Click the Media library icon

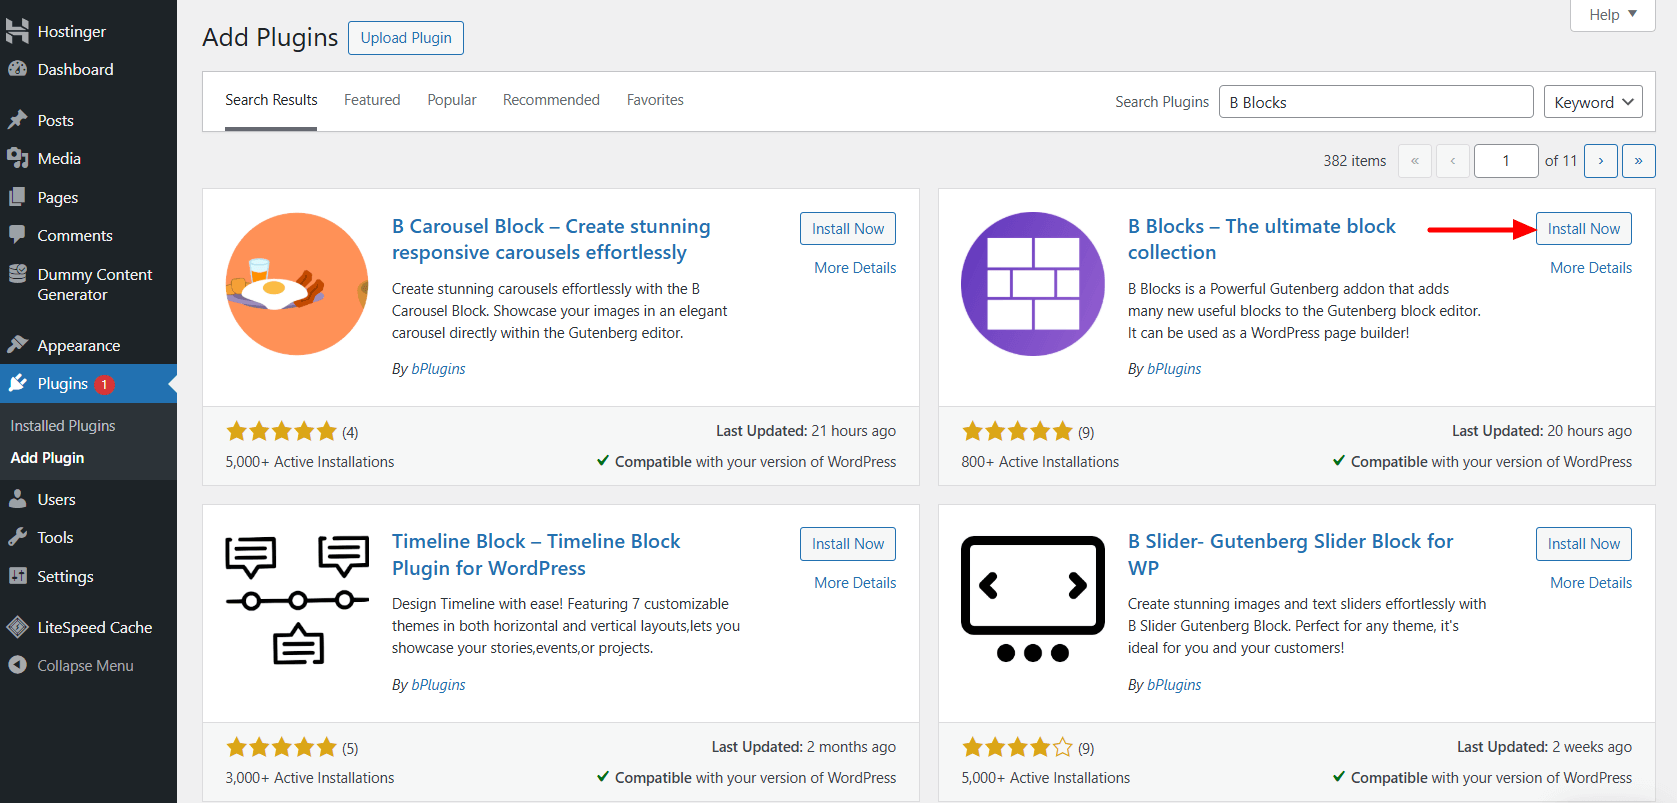point(17,158)
